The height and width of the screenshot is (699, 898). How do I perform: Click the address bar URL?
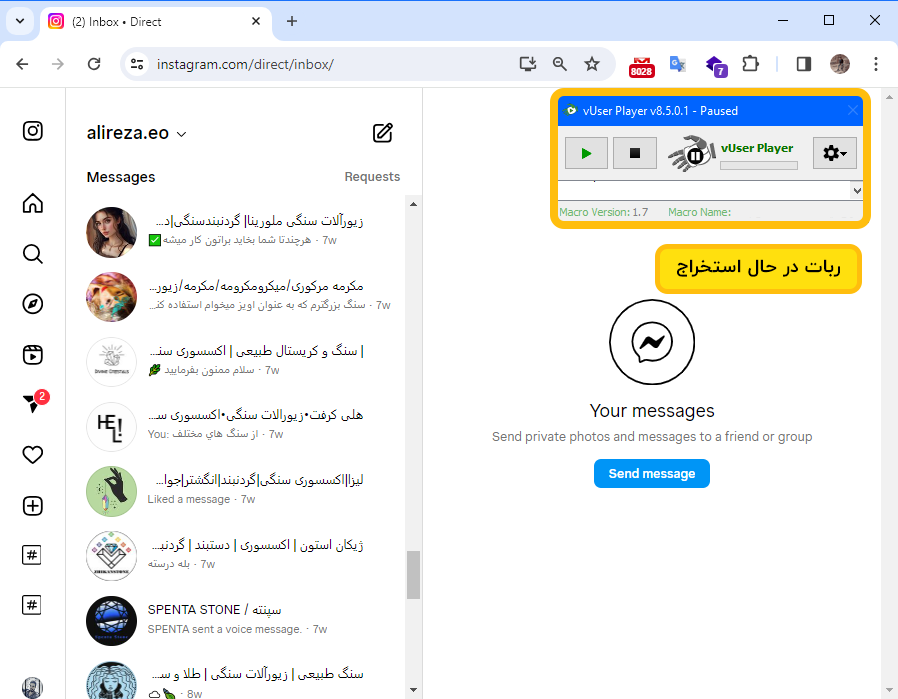click(245, 64)
